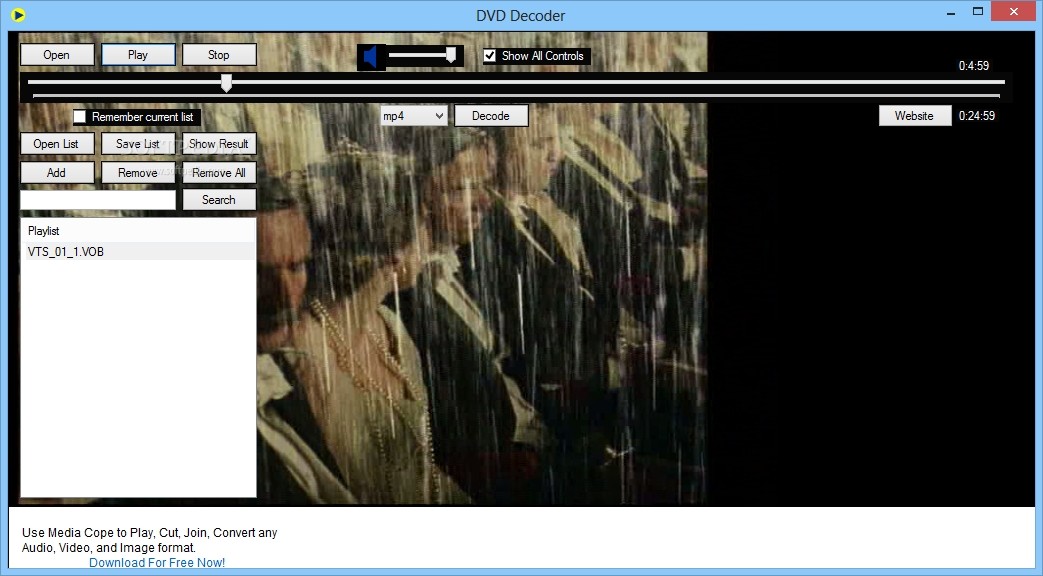Click the Search button
The image size is (1043, 576).
click(218, 200)
